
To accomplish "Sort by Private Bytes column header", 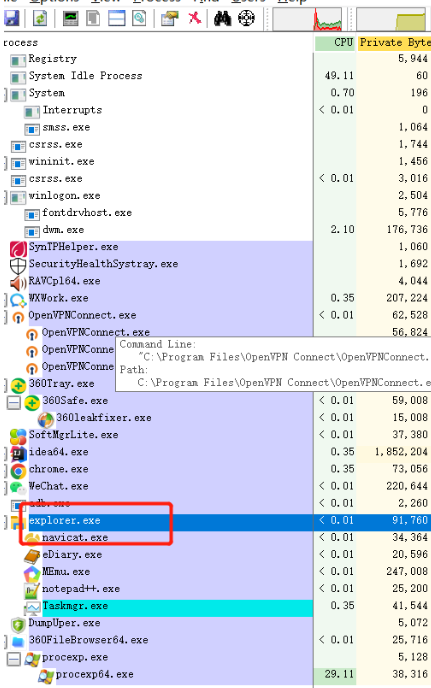I will tap(394, 43).
